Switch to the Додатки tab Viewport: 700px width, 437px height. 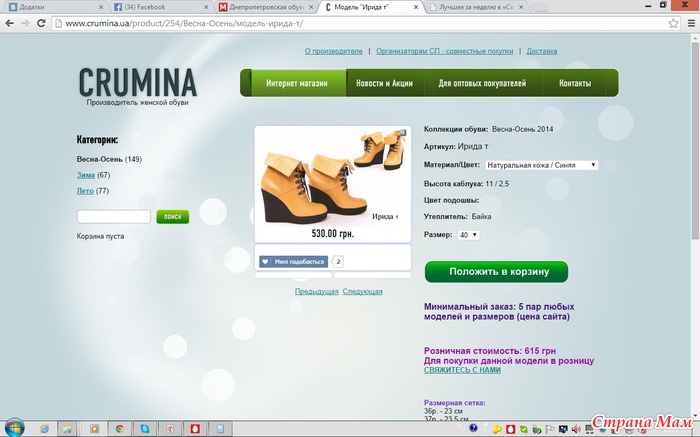(54, 7)
